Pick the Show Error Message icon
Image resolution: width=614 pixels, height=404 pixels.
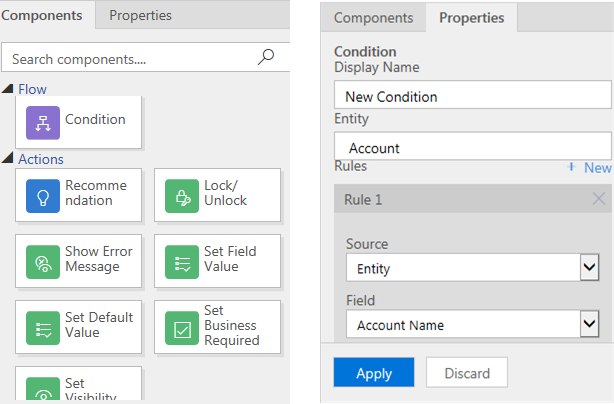click(x=44, y=260)
